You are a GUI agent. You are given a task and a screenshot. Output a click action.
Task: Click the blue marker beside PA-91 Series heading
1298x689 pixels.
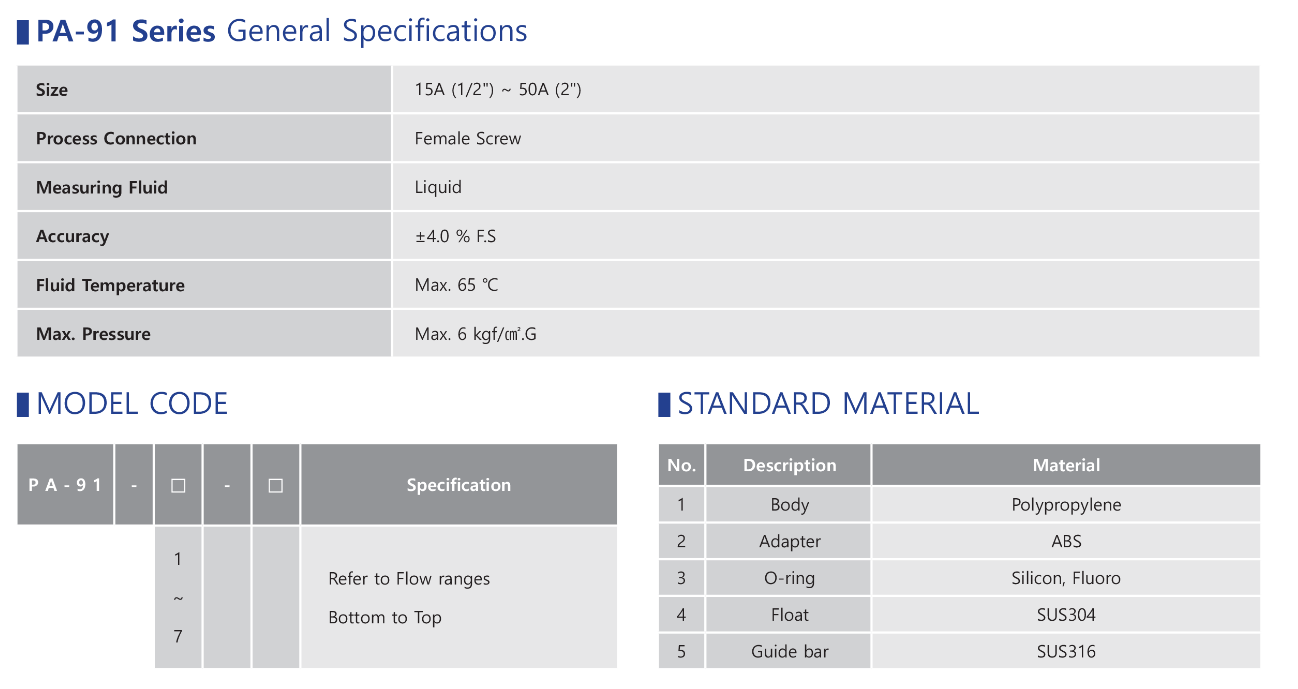click(x=23, y=32)
